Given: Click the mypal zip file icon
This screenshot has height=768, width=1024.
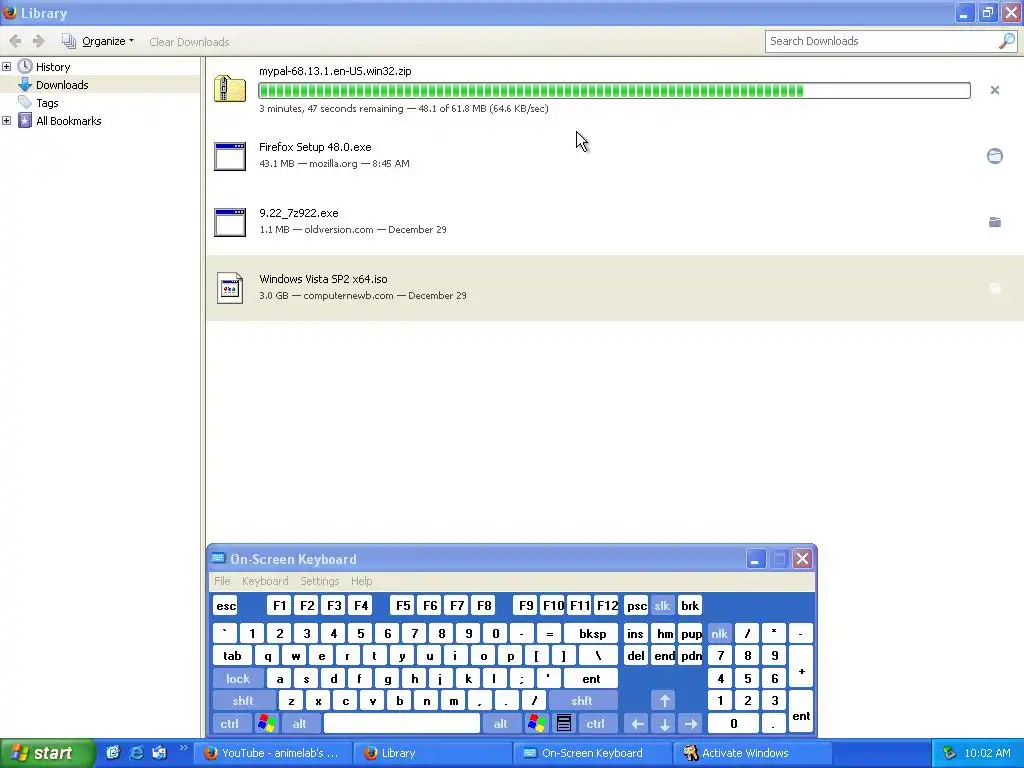Looking at the screenshot, I should click(230, 89).
